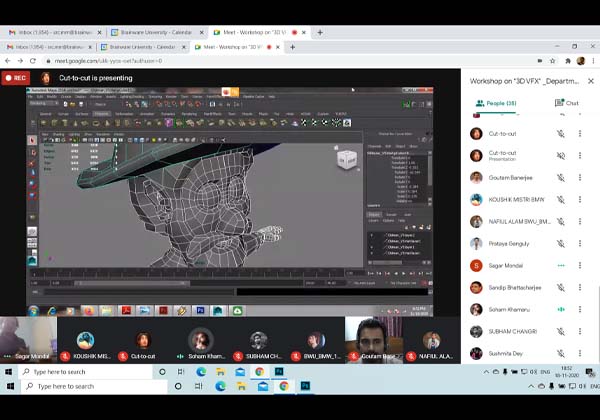Toggle Goutam Banerjee's muted mic icon
The width and height of the screenshot is (600, 420).
tap(561, 177)
